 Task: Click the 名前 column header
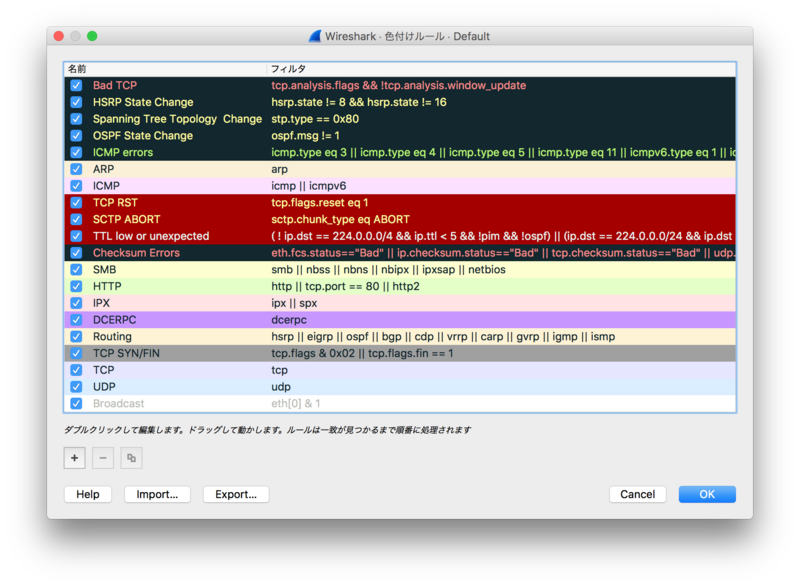165,69
